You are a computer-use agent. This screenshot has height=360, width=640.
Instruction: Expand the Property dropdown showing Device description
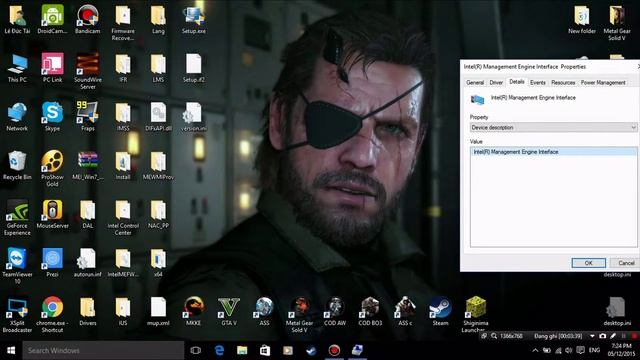(553, 127)
